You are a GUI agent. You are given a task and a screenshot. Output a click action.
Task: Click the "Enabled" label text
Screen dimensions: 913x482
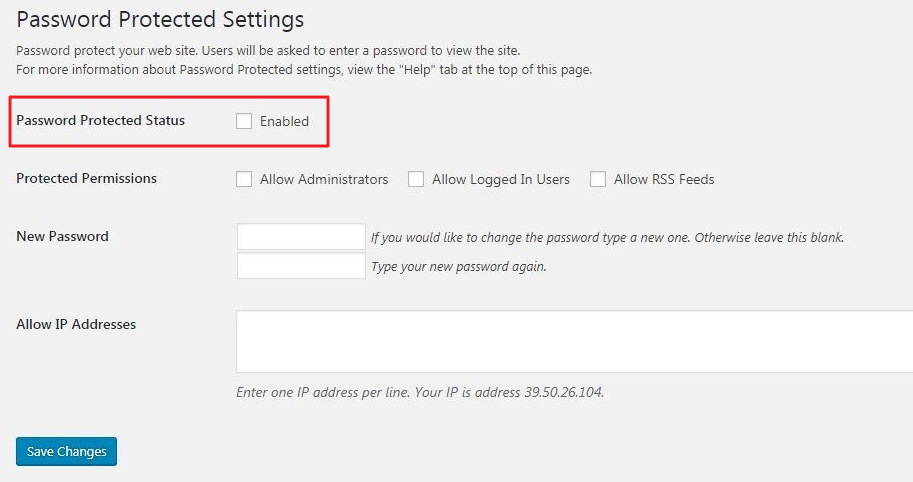tap(284, 121)
